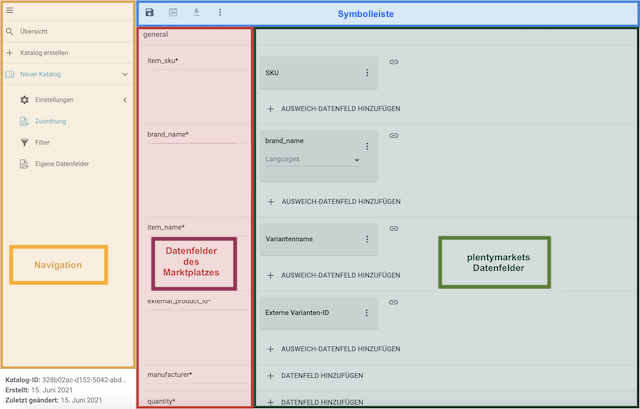
Task: Click the general section heading
Action: point(156,34)
